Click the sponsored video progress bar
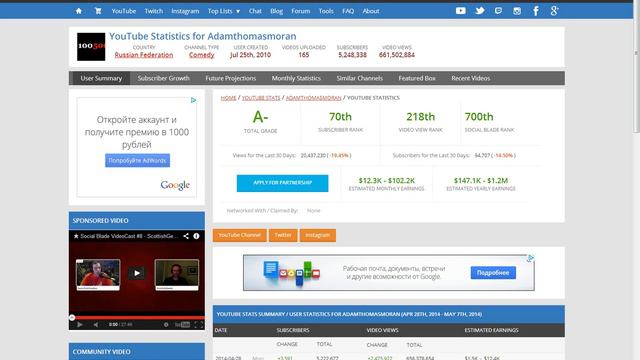This screenshot has width=640, height=360. (x=137, y=317)
